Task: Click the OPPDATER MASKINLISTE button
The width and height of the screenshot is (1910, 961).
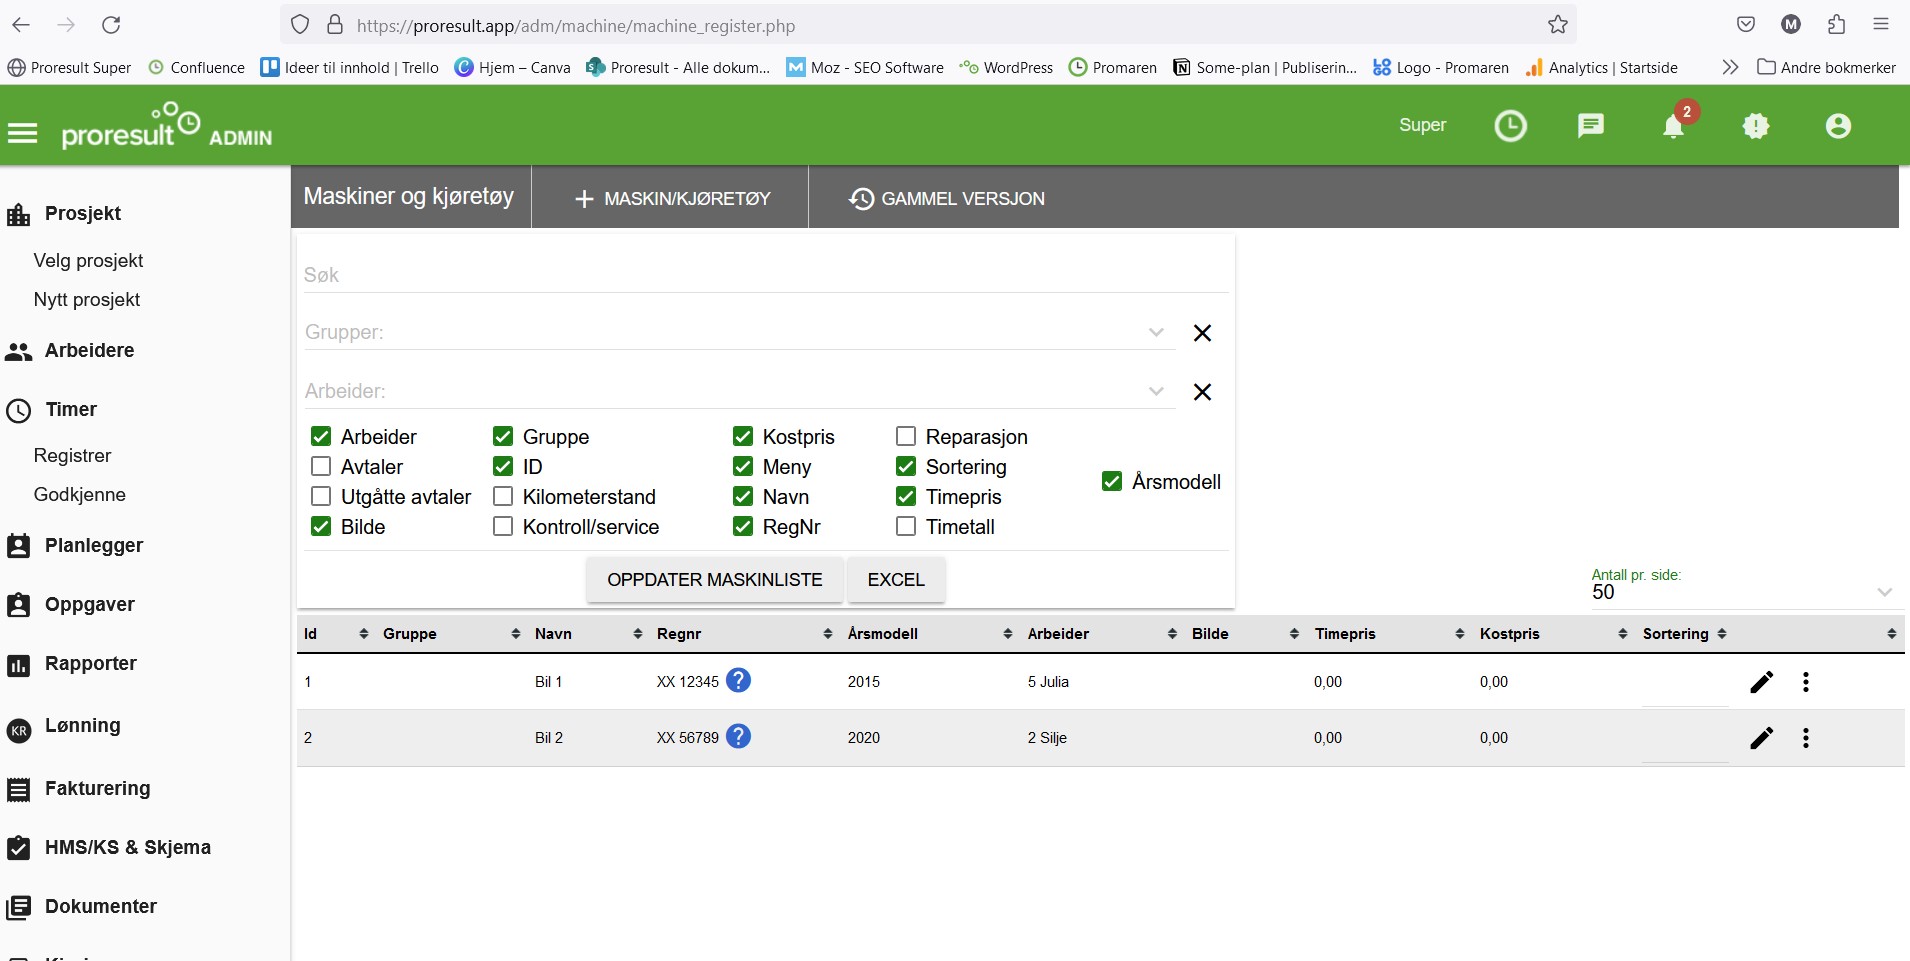Action: [715, 580]
